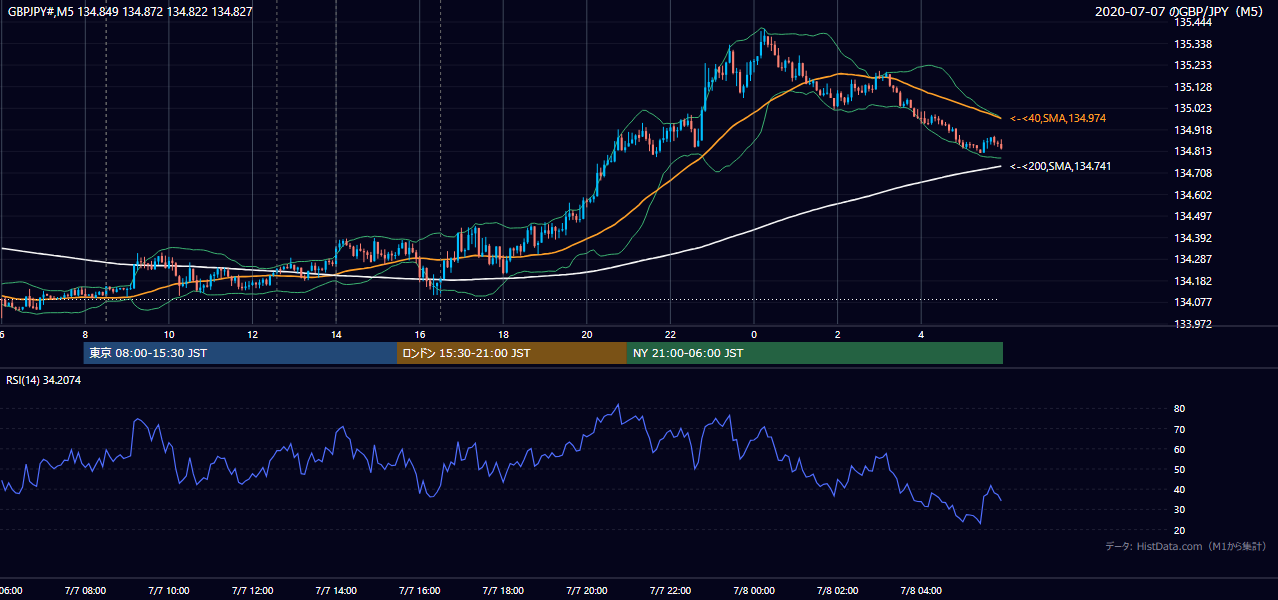Image resolution: width=1278 pixels, height=600 pixels.
Task: Click price axis value 135.338
Action: point(1193,44)
